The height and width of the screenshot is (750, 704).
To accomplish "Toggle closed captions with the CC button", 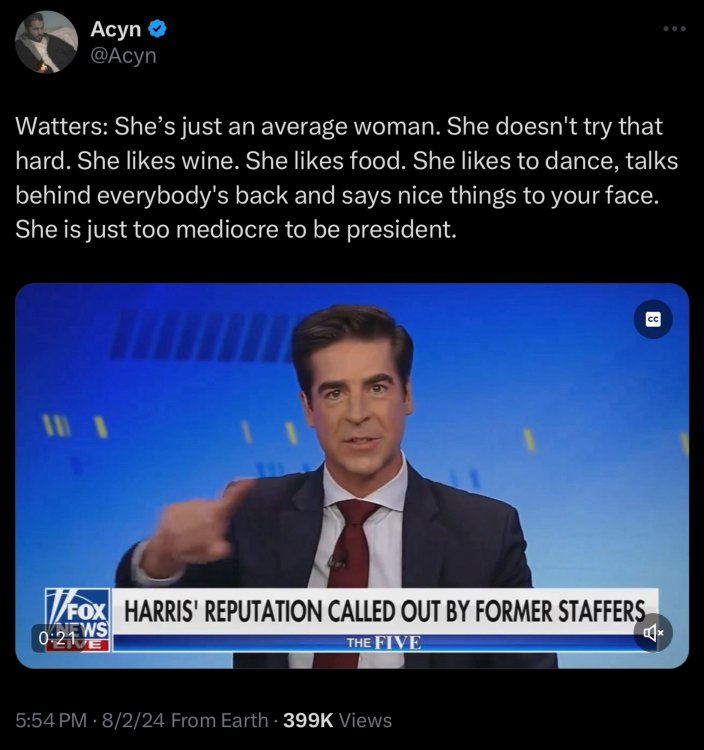I will pyautogui.click(x=653, y=319).
